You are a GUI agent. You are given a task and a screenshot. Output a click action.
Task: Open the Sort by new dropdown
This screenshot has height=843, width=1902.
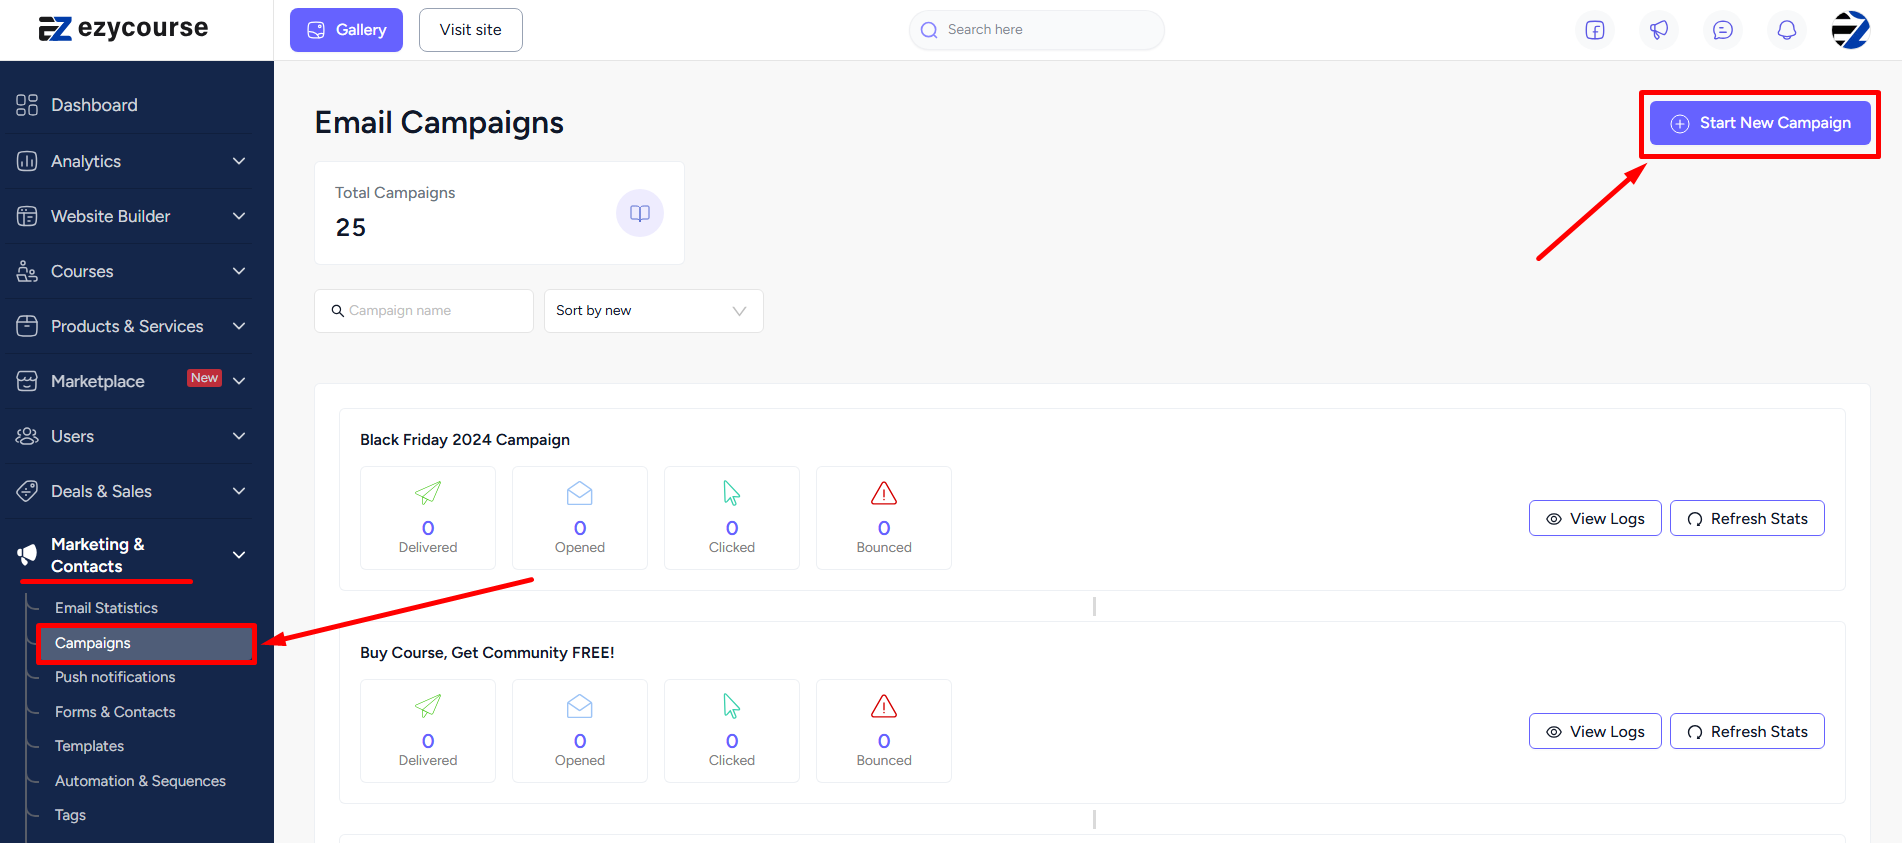(654, 311)
